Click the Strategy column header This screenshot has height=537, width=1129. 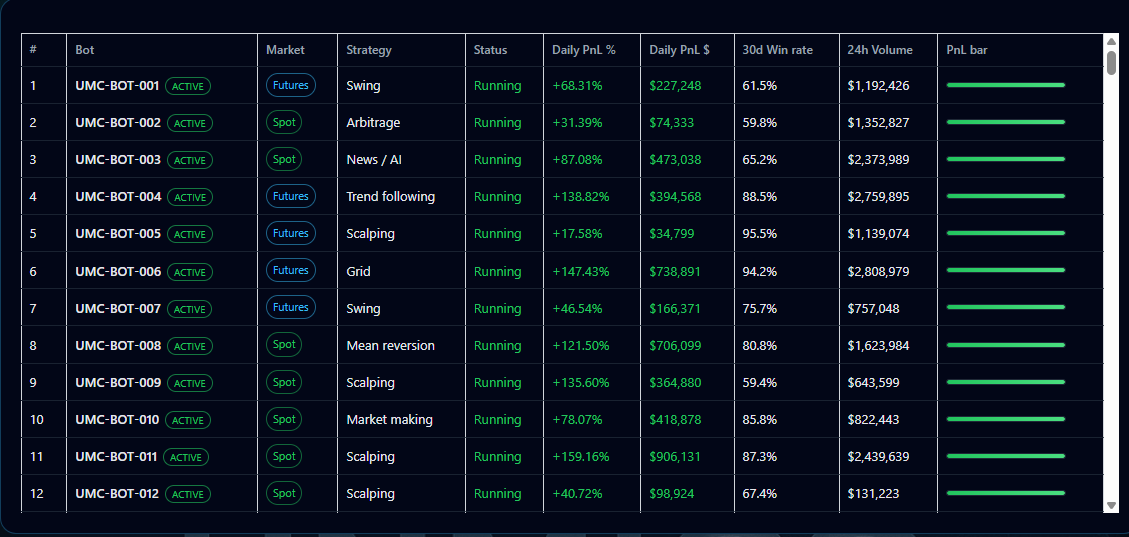pyautogui.click(x=369, y=50)
